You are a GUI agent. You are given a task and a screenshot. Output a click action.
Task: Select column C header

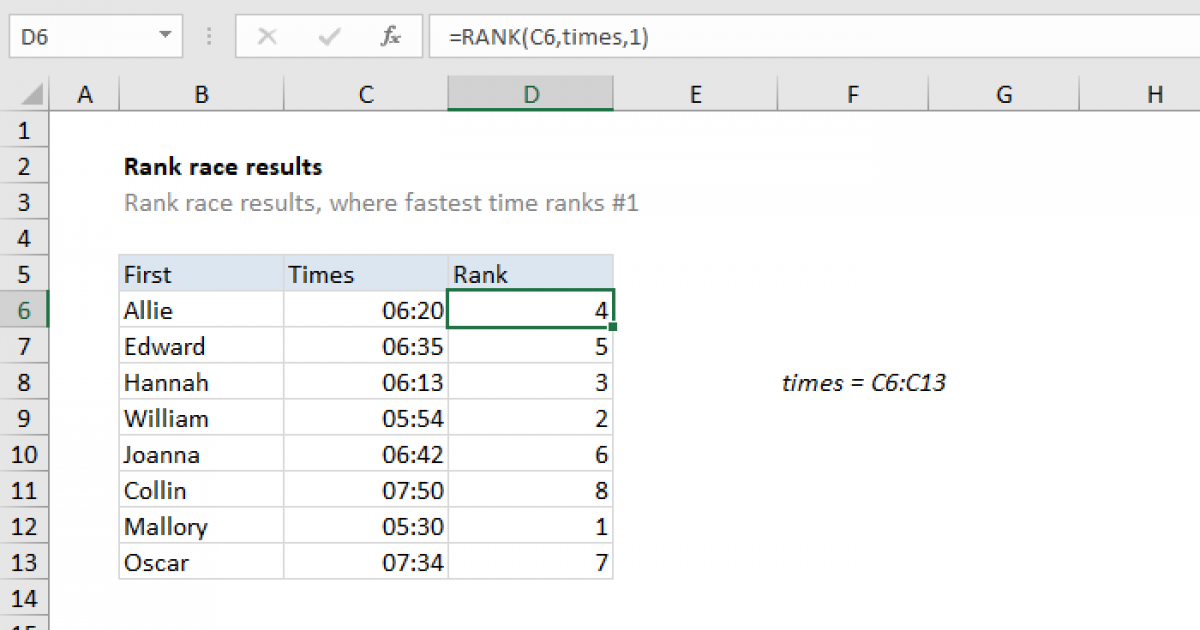[x=366, y=95]
